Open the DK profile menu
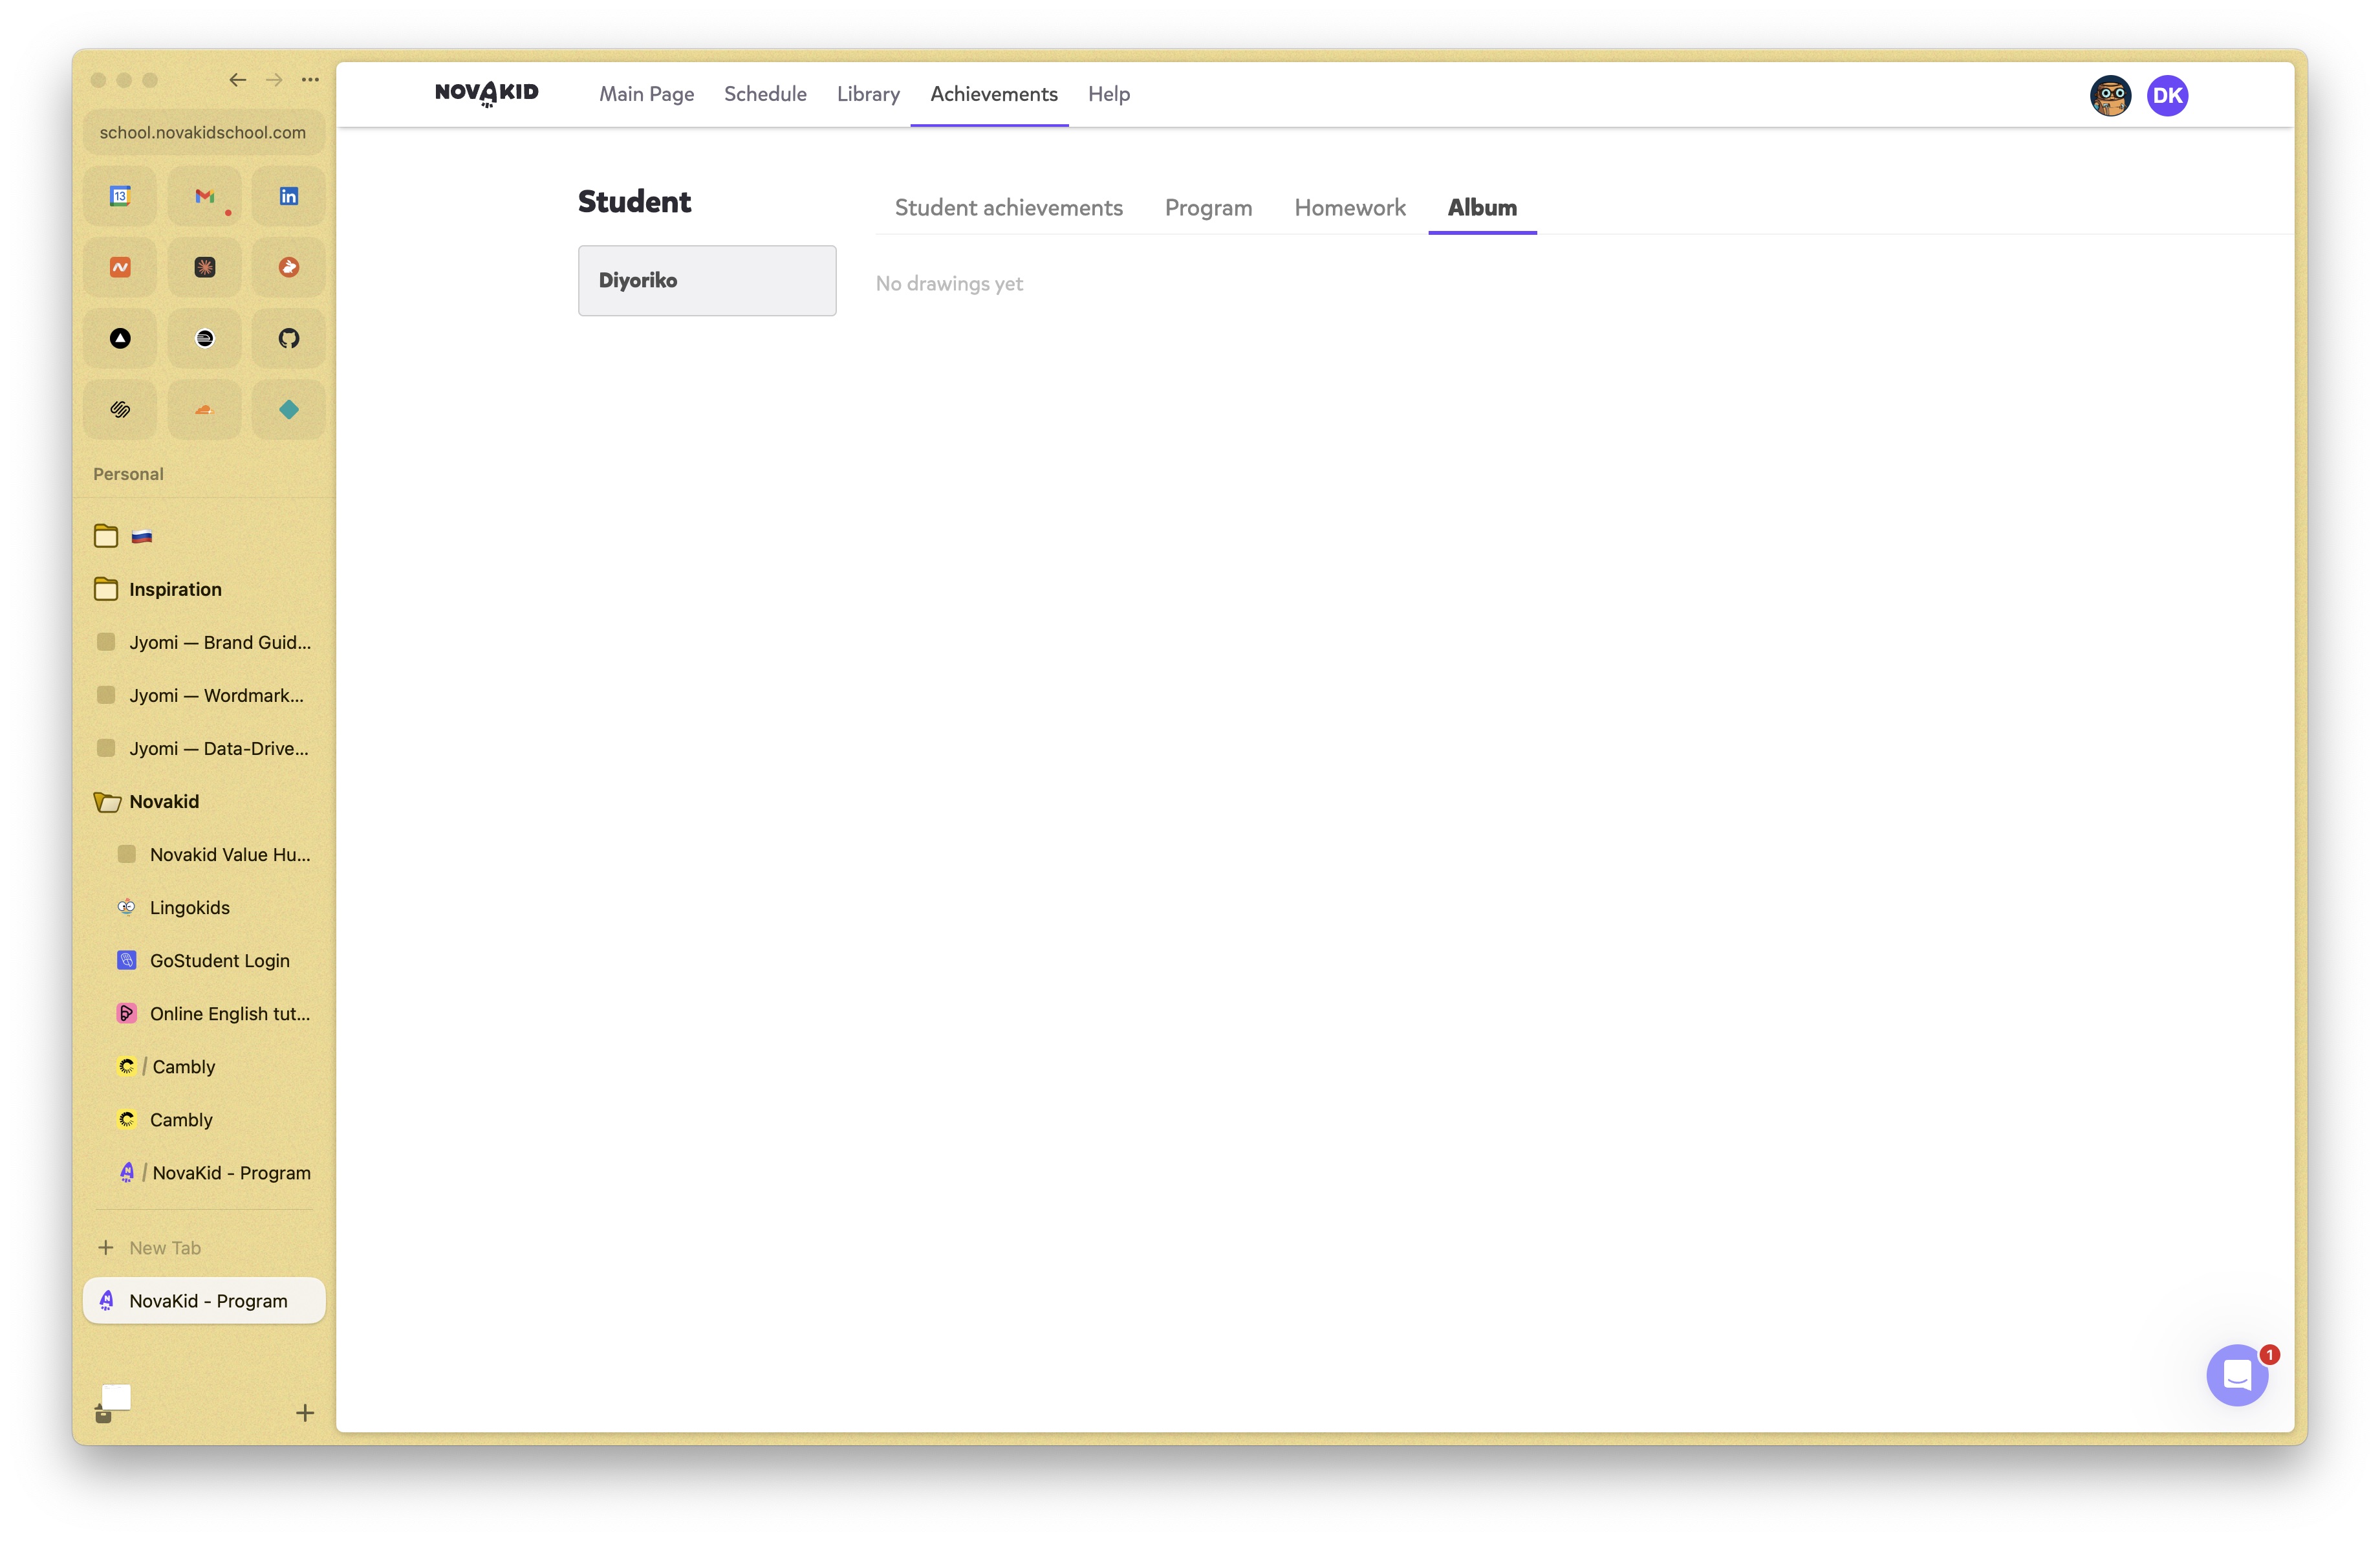The image size is (2380, 1541). [2167, 96]
